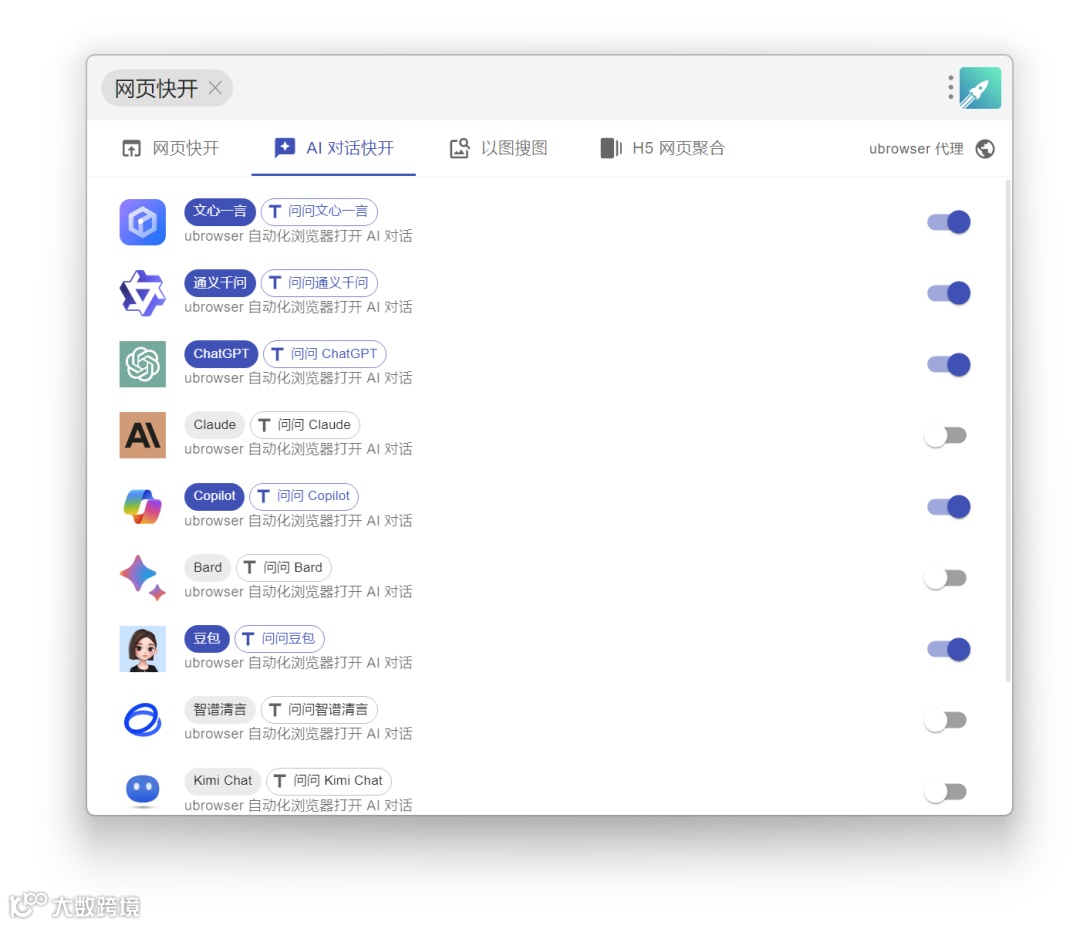The width and height of the screenshot is (1080, 926).
Task: Click the 通义千问 star logo icon
Action: (143, 293)
